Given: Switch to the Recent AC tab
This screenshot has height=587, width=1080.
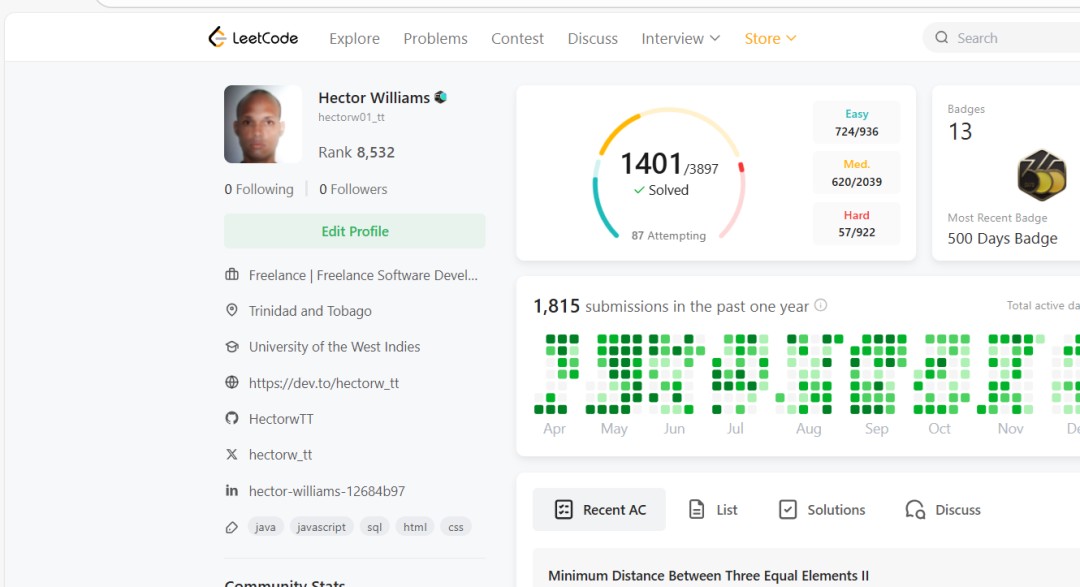Looking at the screenshot, I should click(599, 509).
